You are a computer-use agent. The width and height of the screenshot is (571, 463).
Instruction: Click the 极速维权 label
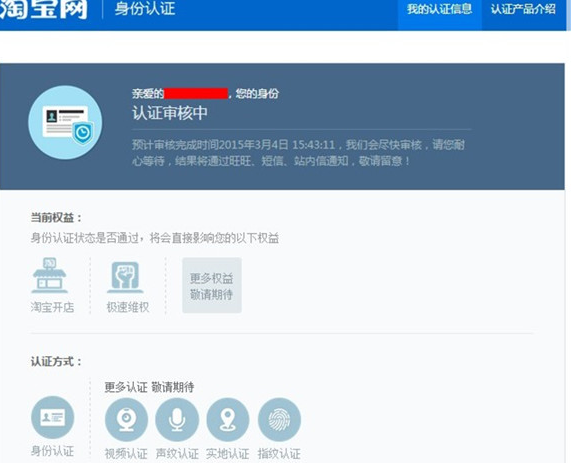pos(128,307)
